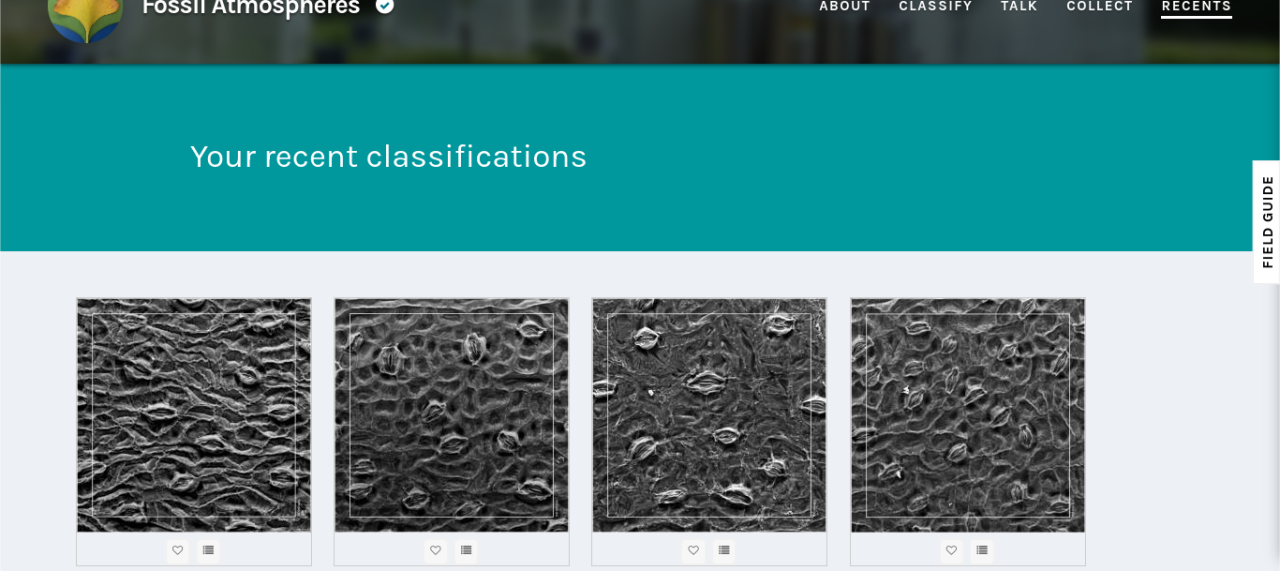Open the second recent classification thumbnail
Screen dimensions: 1280x571
[x=451, y=415]
